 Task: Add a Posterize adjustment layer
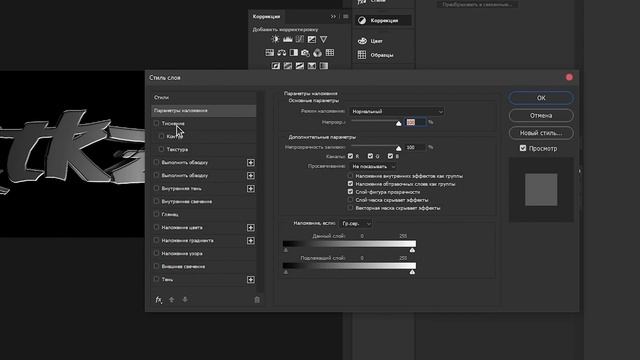(x=288, y=66)
